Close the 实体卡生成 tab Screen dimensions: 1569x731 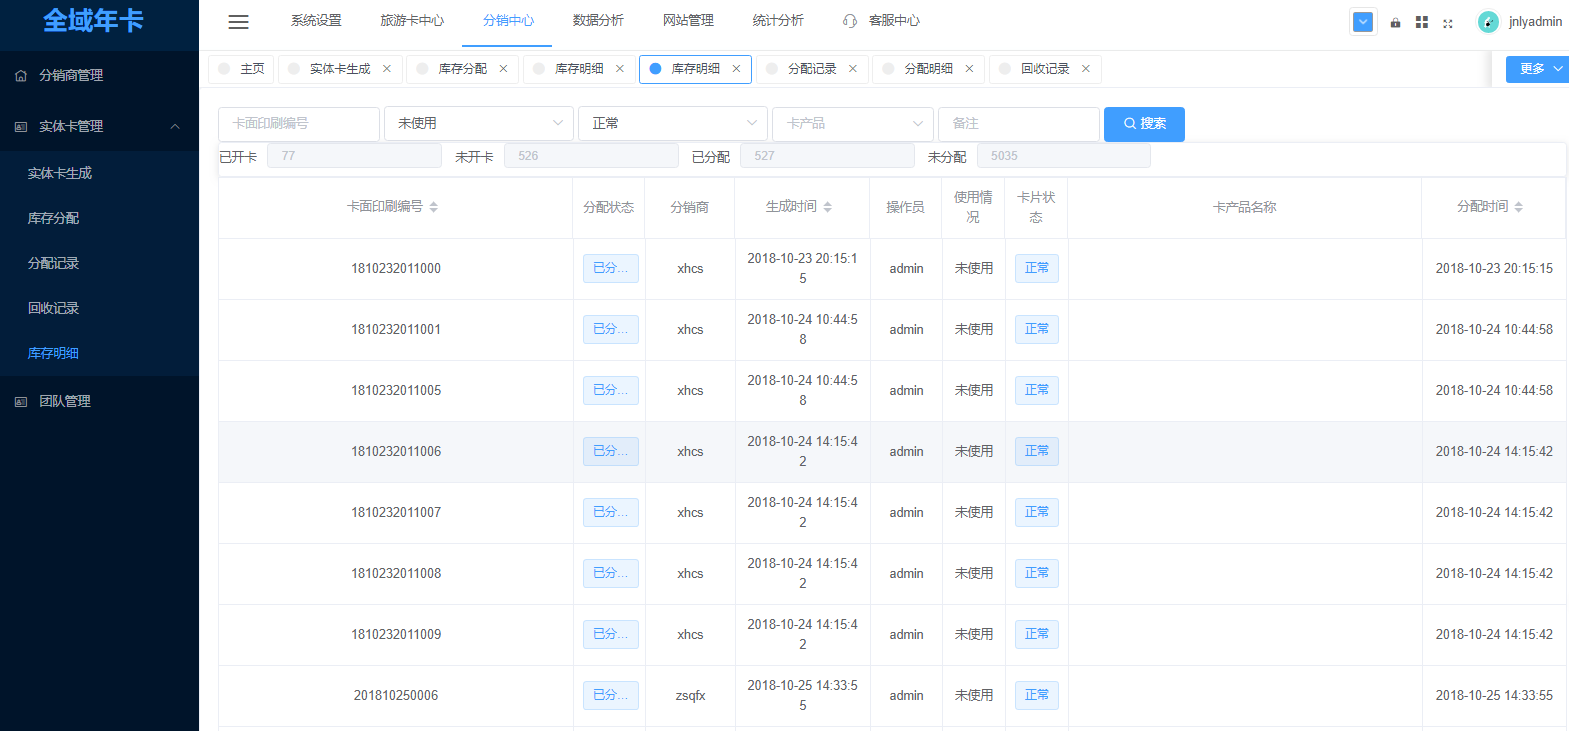tap(387, 69)
